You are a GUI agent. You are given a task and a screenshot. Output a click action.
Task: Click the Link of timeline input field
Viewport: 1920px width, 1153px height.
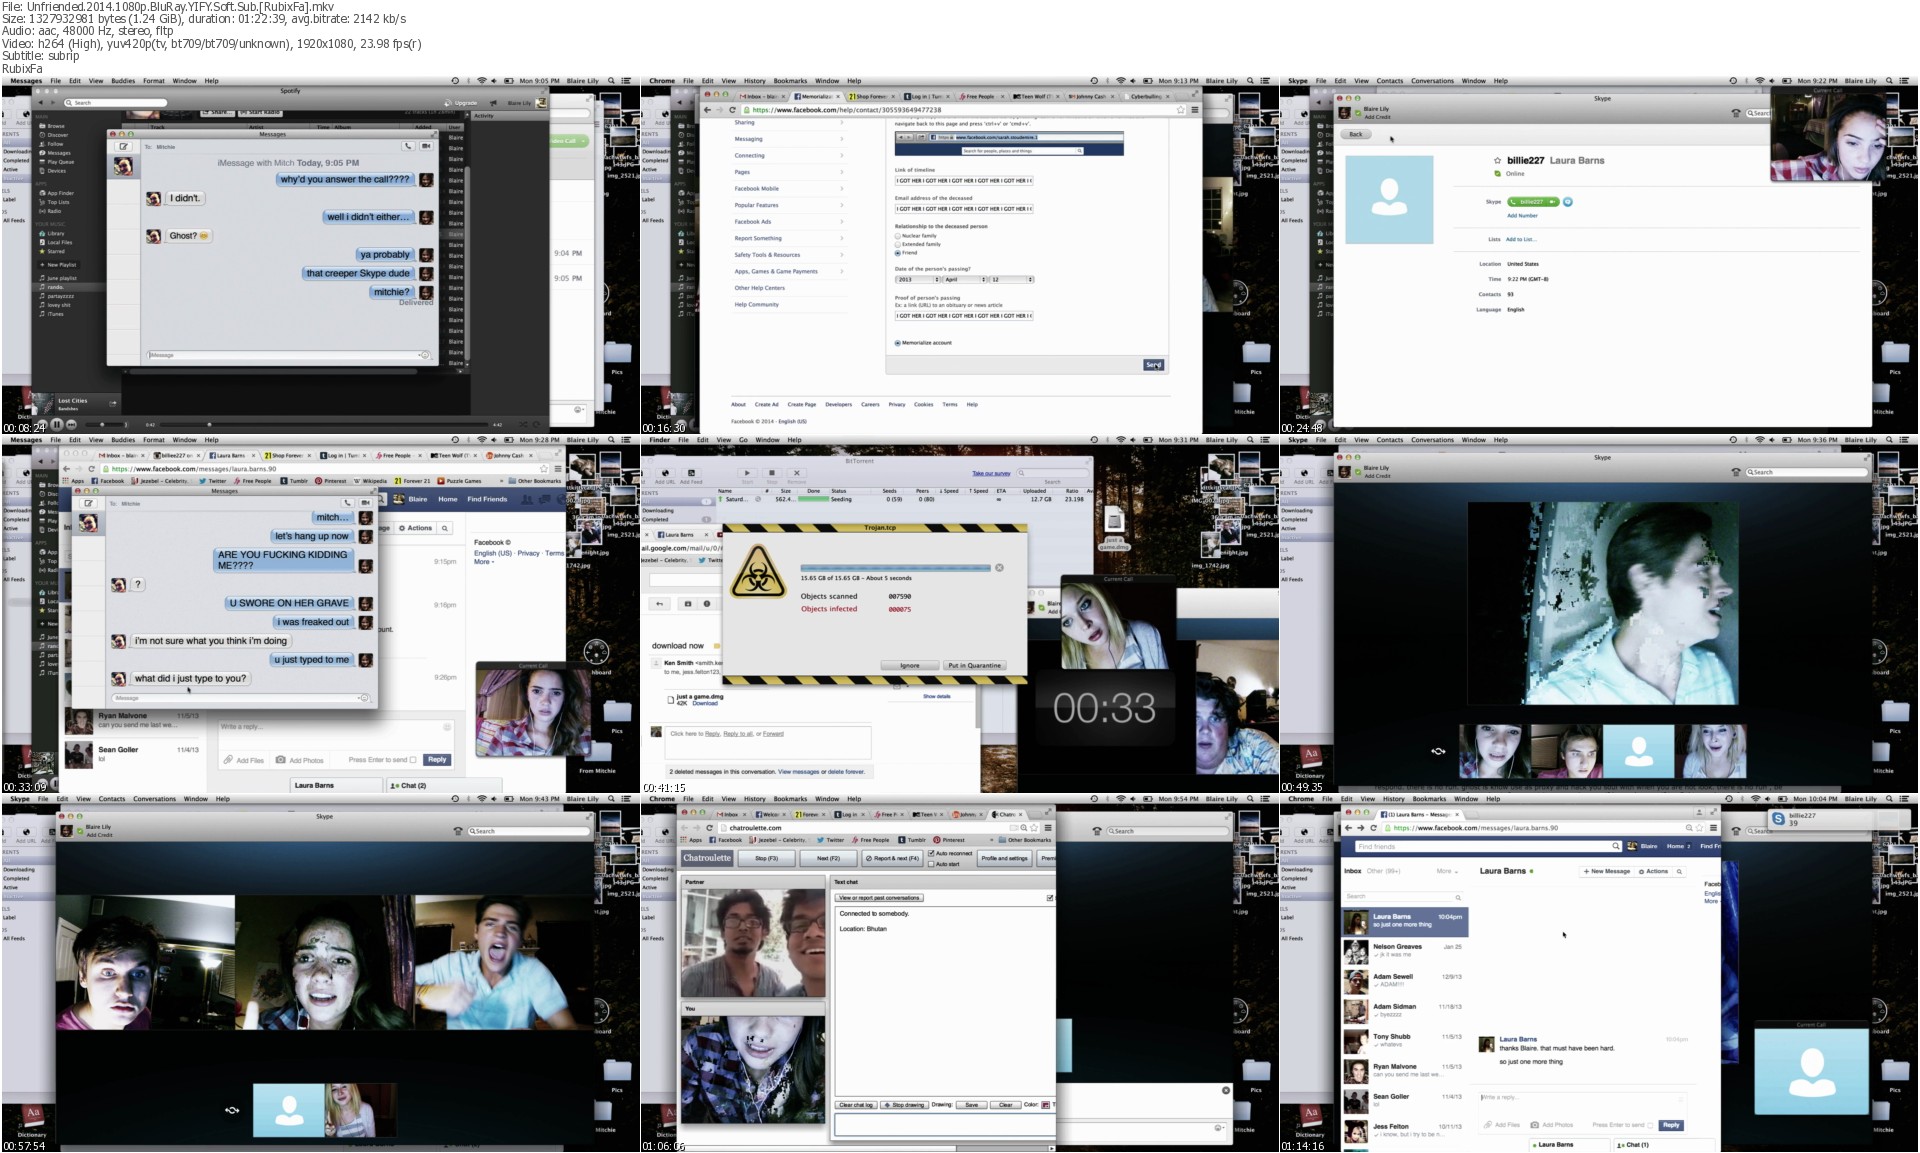(964, 181)
